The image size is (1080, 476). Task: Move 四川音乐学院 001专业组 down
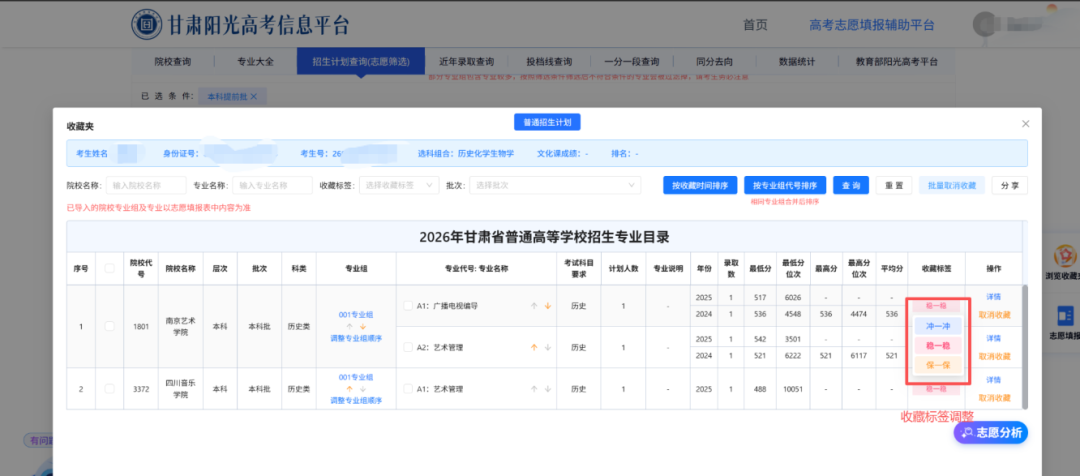pyautogui.click(x=363, y=389)
